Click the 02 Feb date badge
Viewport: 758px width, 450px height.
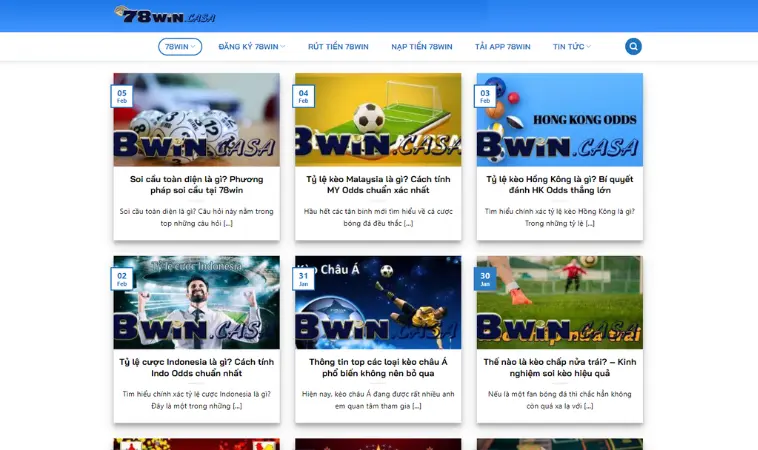click(121, 277)
